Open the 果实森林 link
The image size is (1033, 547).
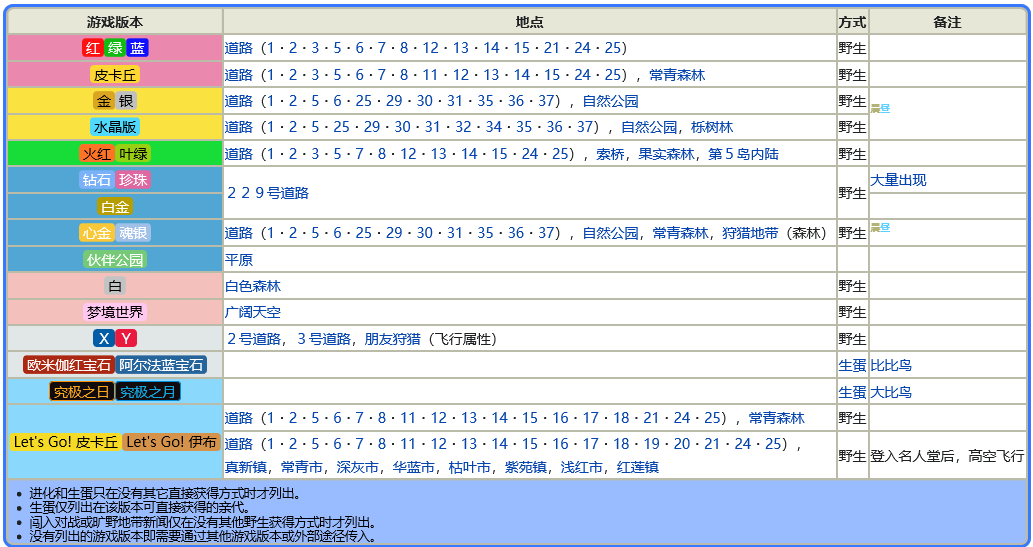pyautogui.click(x=666, y=154)
